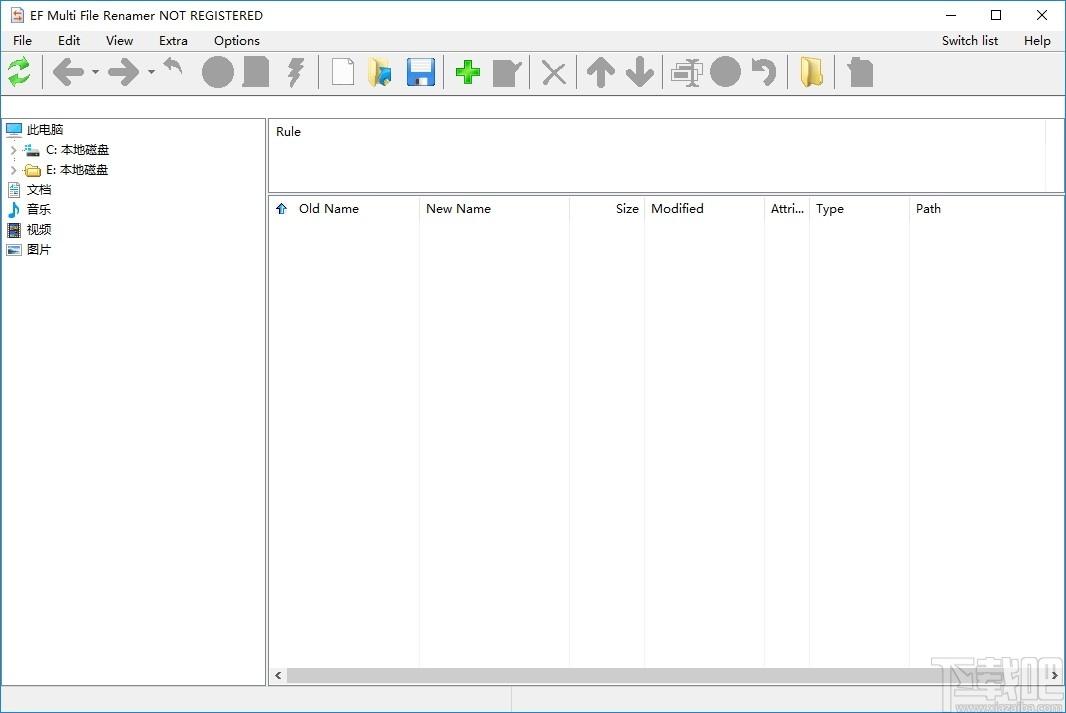The width and height of the screenshot is (1066, 713).
Task: Expand the E: drive tree node
Action: click(13, 170)
